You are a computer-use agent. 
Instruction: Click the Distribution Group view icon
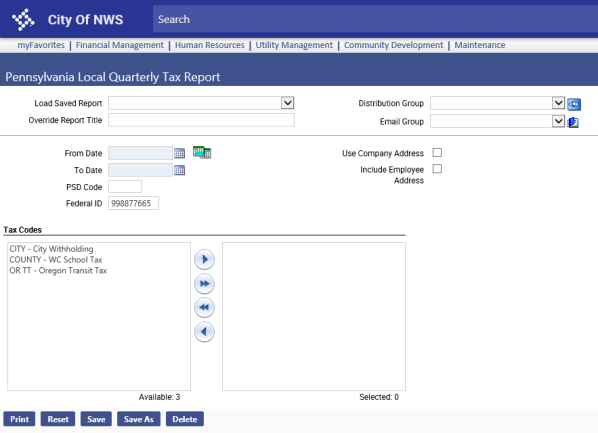click(574, 104)
